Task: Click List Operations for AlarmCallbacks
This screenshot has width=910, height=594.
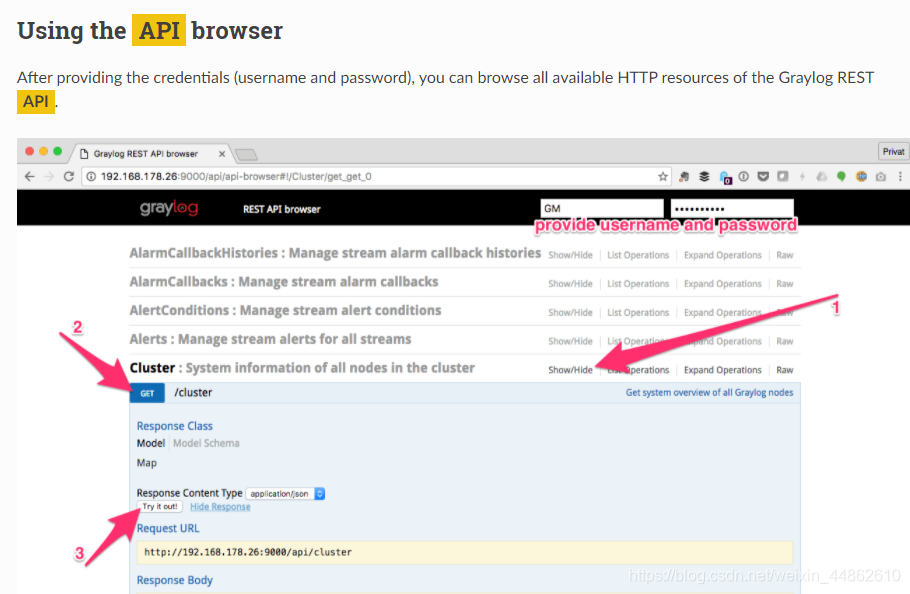Action: 638,284
